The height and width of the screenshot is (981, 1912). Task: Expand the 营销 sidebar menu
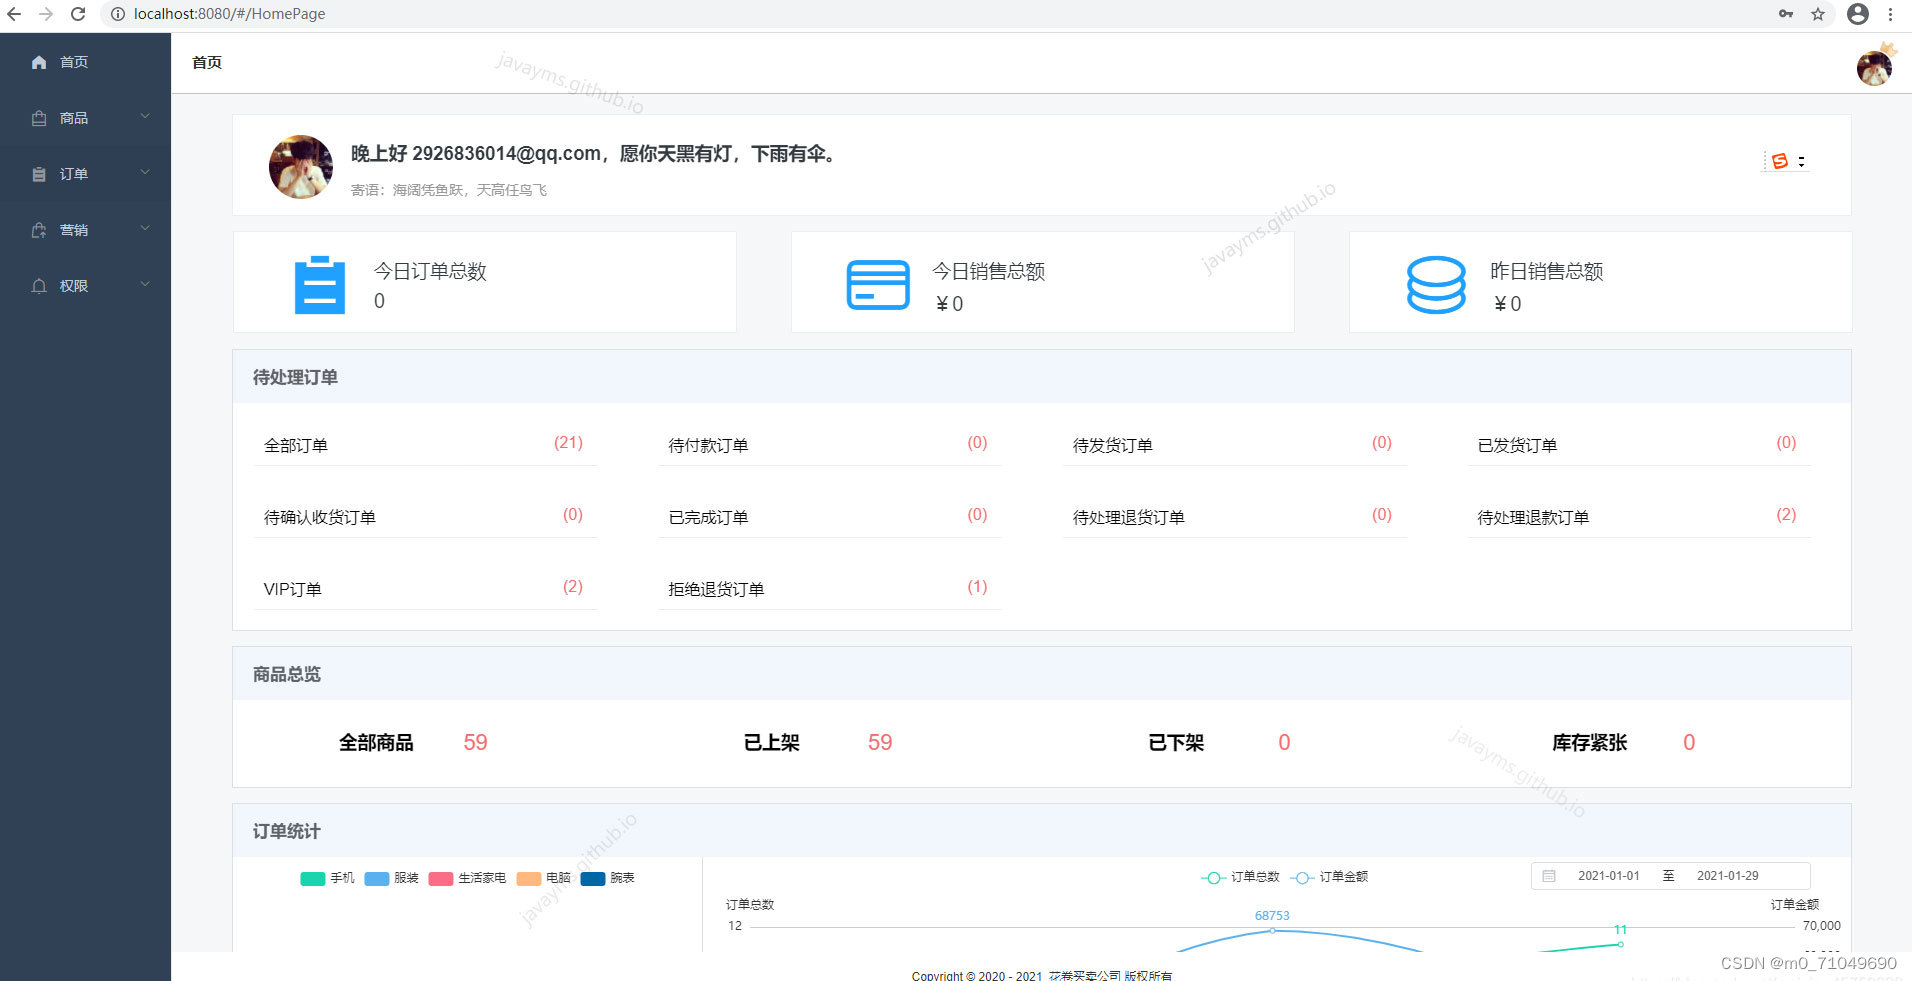point(146,229)
